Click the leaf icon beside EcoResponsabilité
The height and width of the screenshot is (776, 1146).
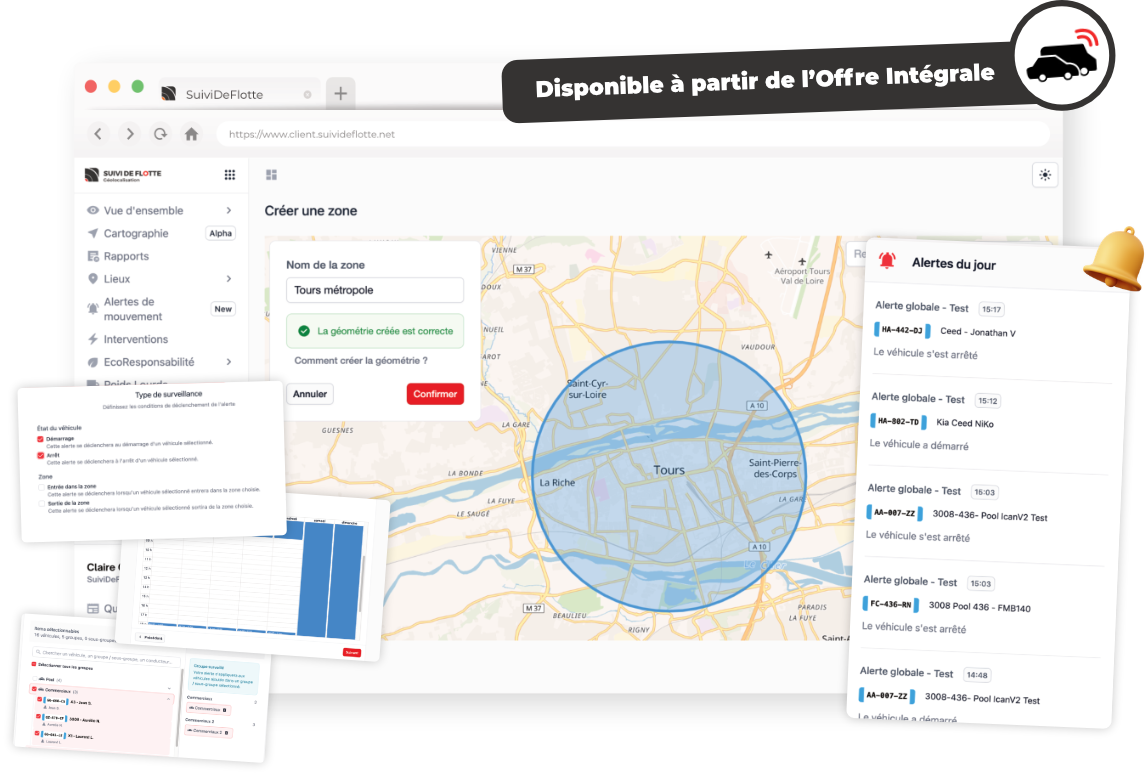click(93, 362)
